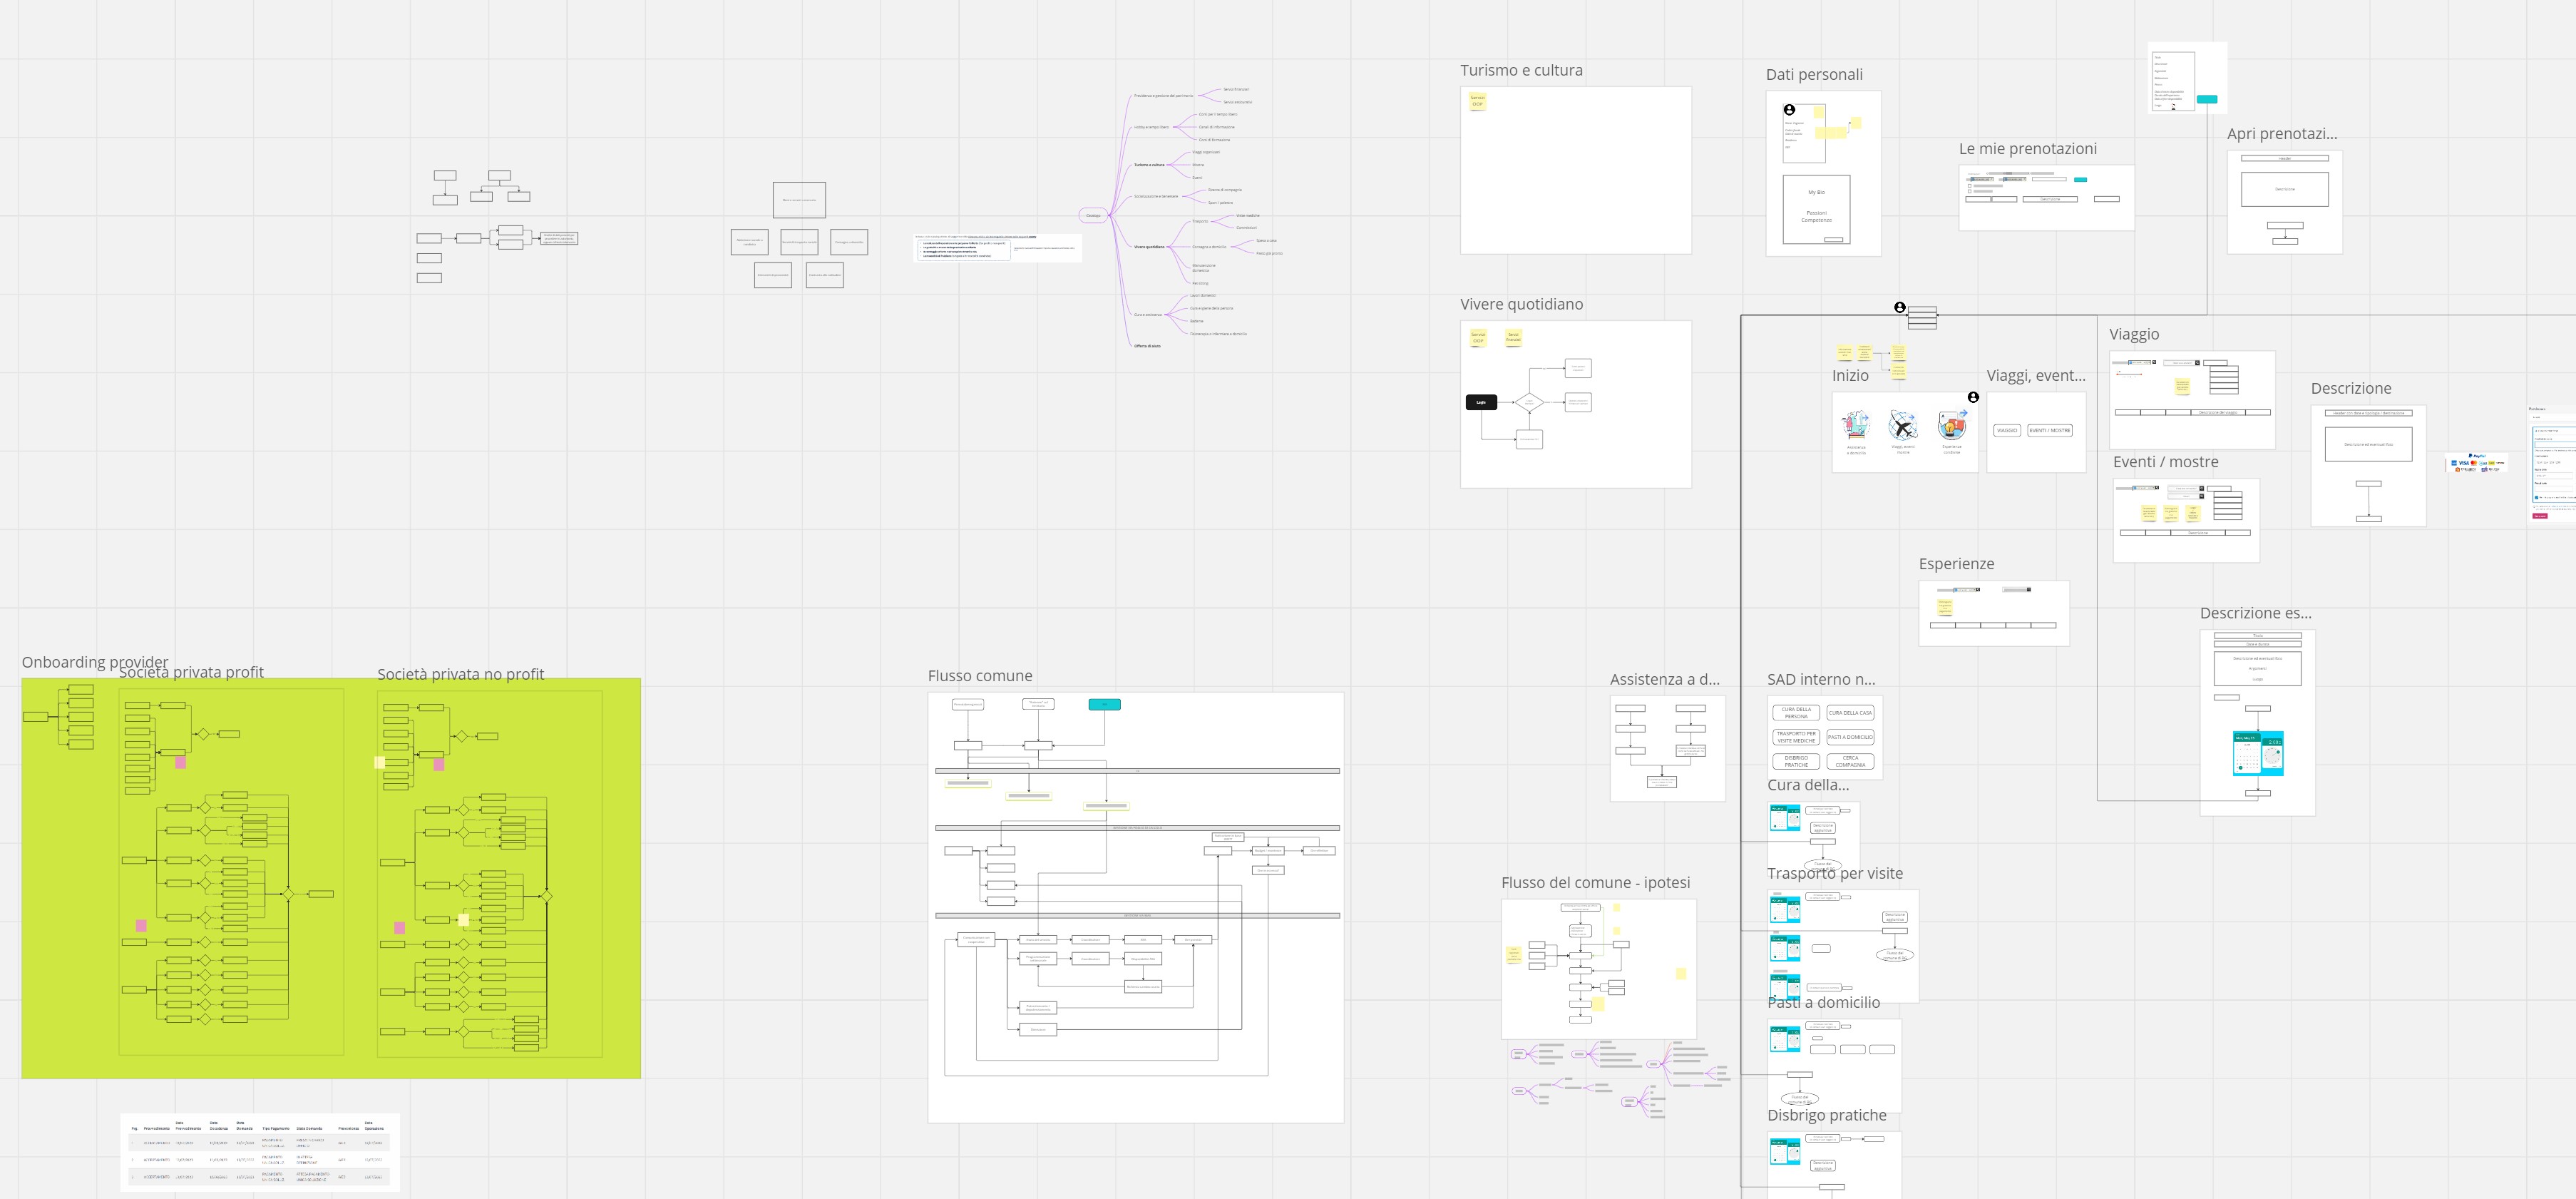
Task: Select the pink sticky near top of Società privata profit
Action: pos(180,762)
